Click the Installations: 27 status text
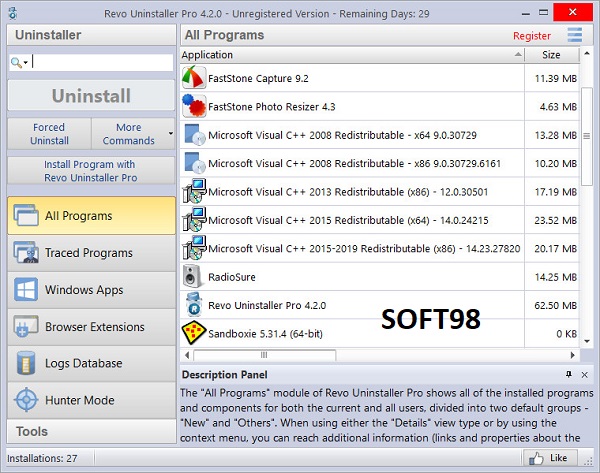This screenshot has width=600, height=473. tap(42, 458)
